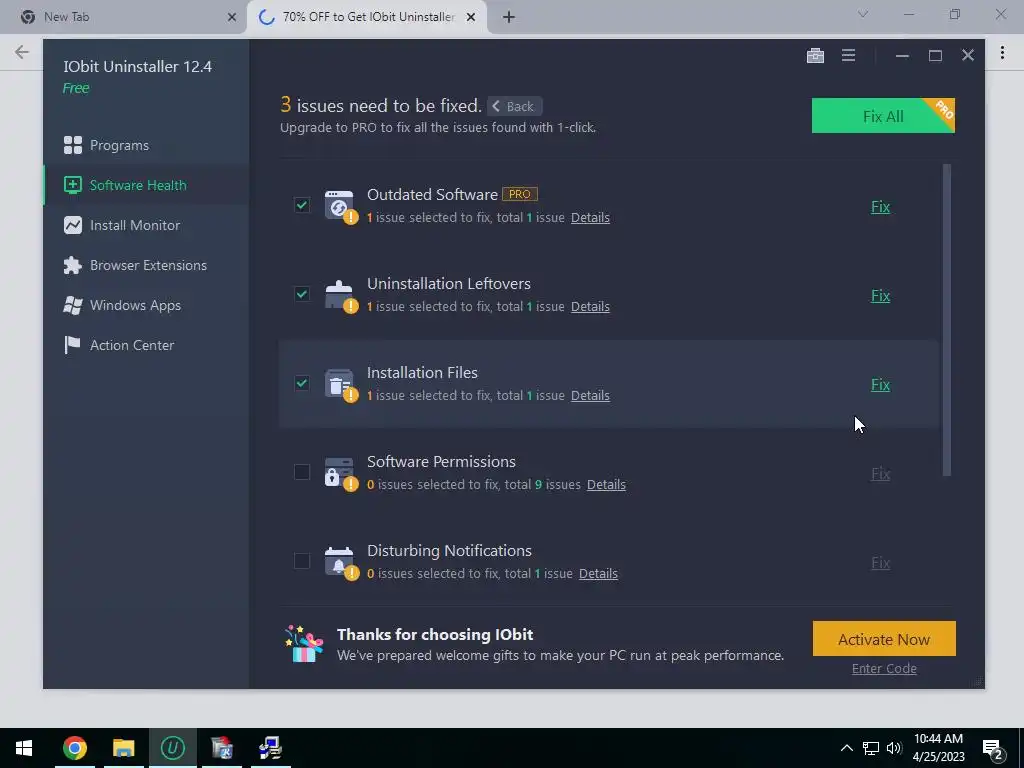This screenshot has height=768, width=1024.
Task: Fix the Installation Files issue
Action: pyautogui.click(x=880, y=385)
